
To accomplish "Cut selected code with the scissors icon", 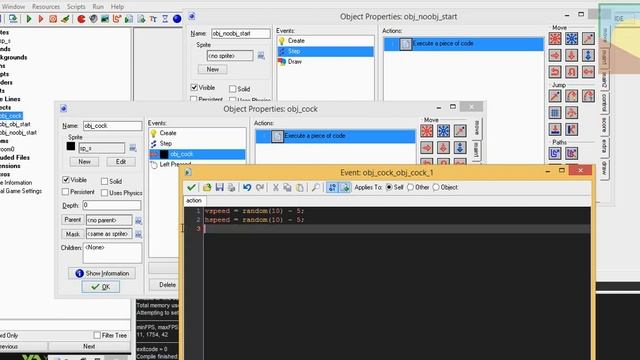I will click(276, 187).
